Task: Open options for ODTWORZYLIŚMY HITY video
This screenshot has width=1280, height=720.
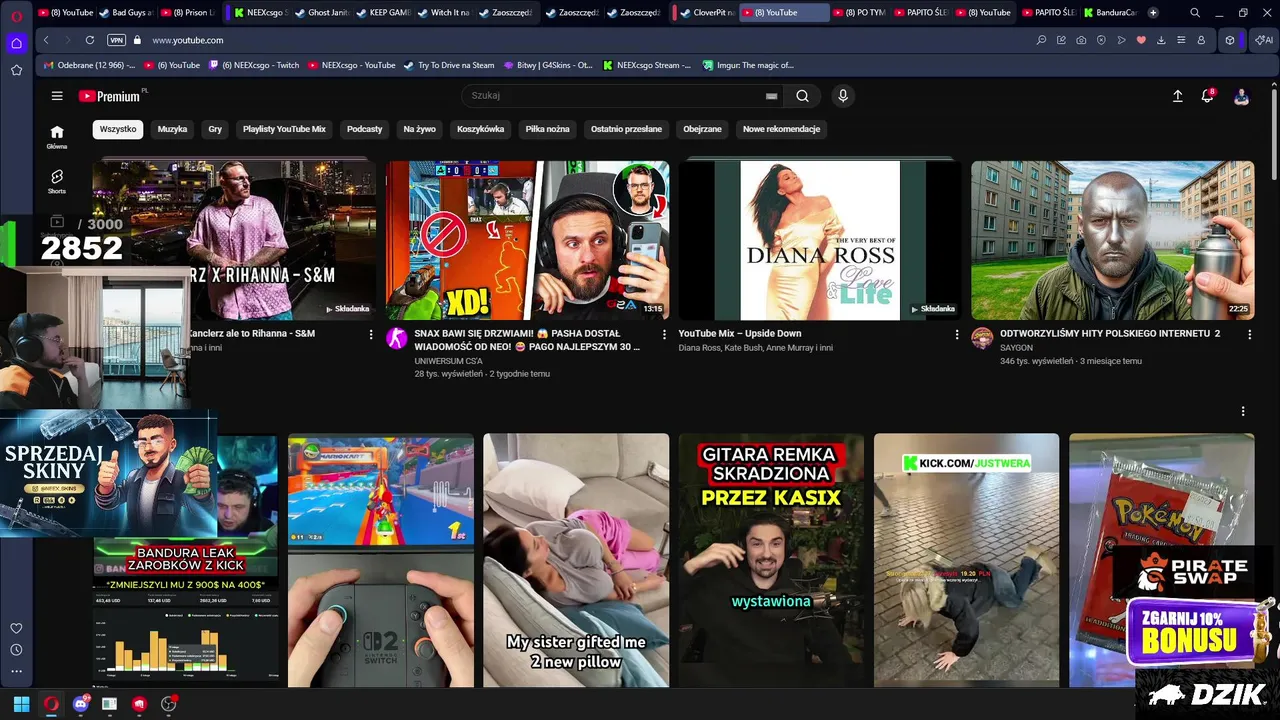Action: 1249,335
